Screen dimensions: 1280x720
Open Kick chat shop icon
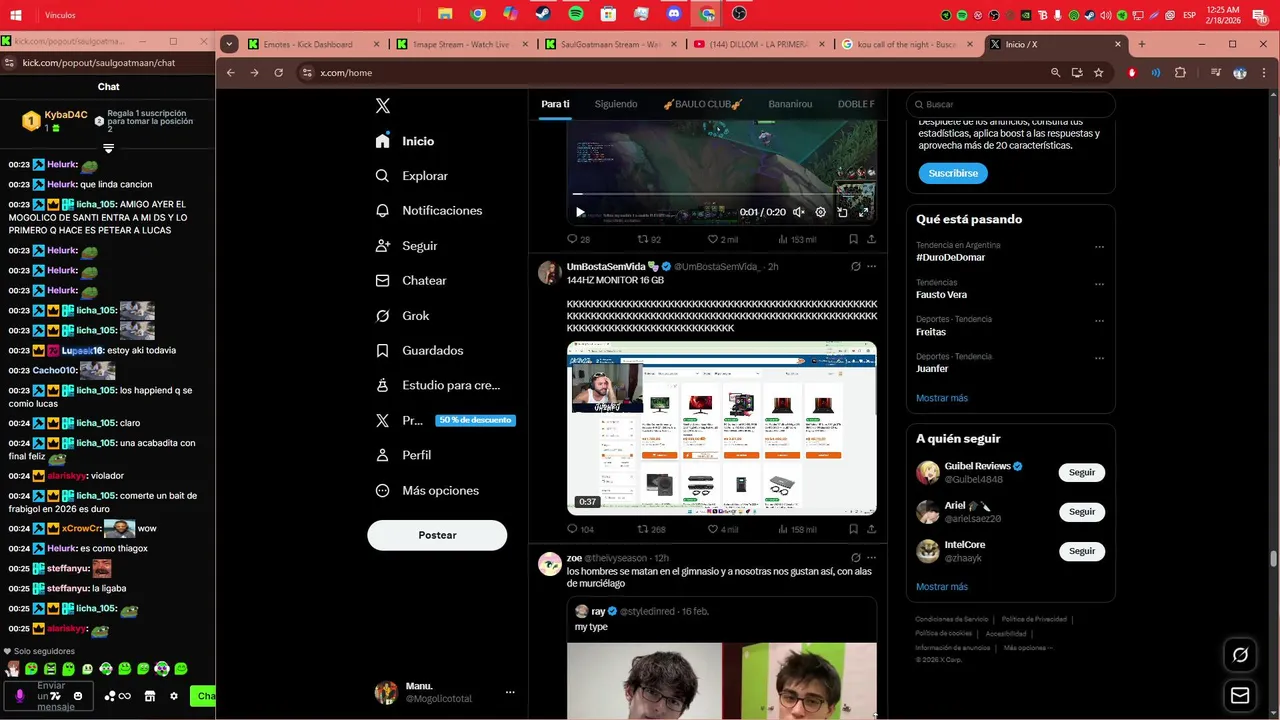tap(150, 696)
